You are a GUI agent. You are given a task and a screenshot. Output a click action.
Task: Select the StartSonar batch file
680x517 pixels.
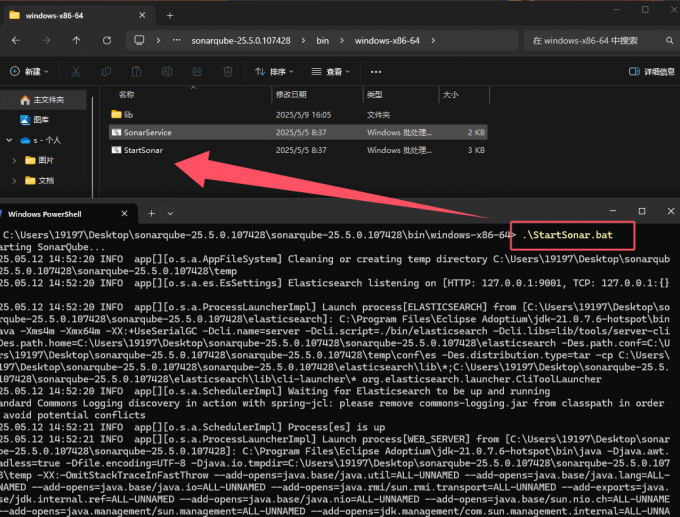coord(298,150)
